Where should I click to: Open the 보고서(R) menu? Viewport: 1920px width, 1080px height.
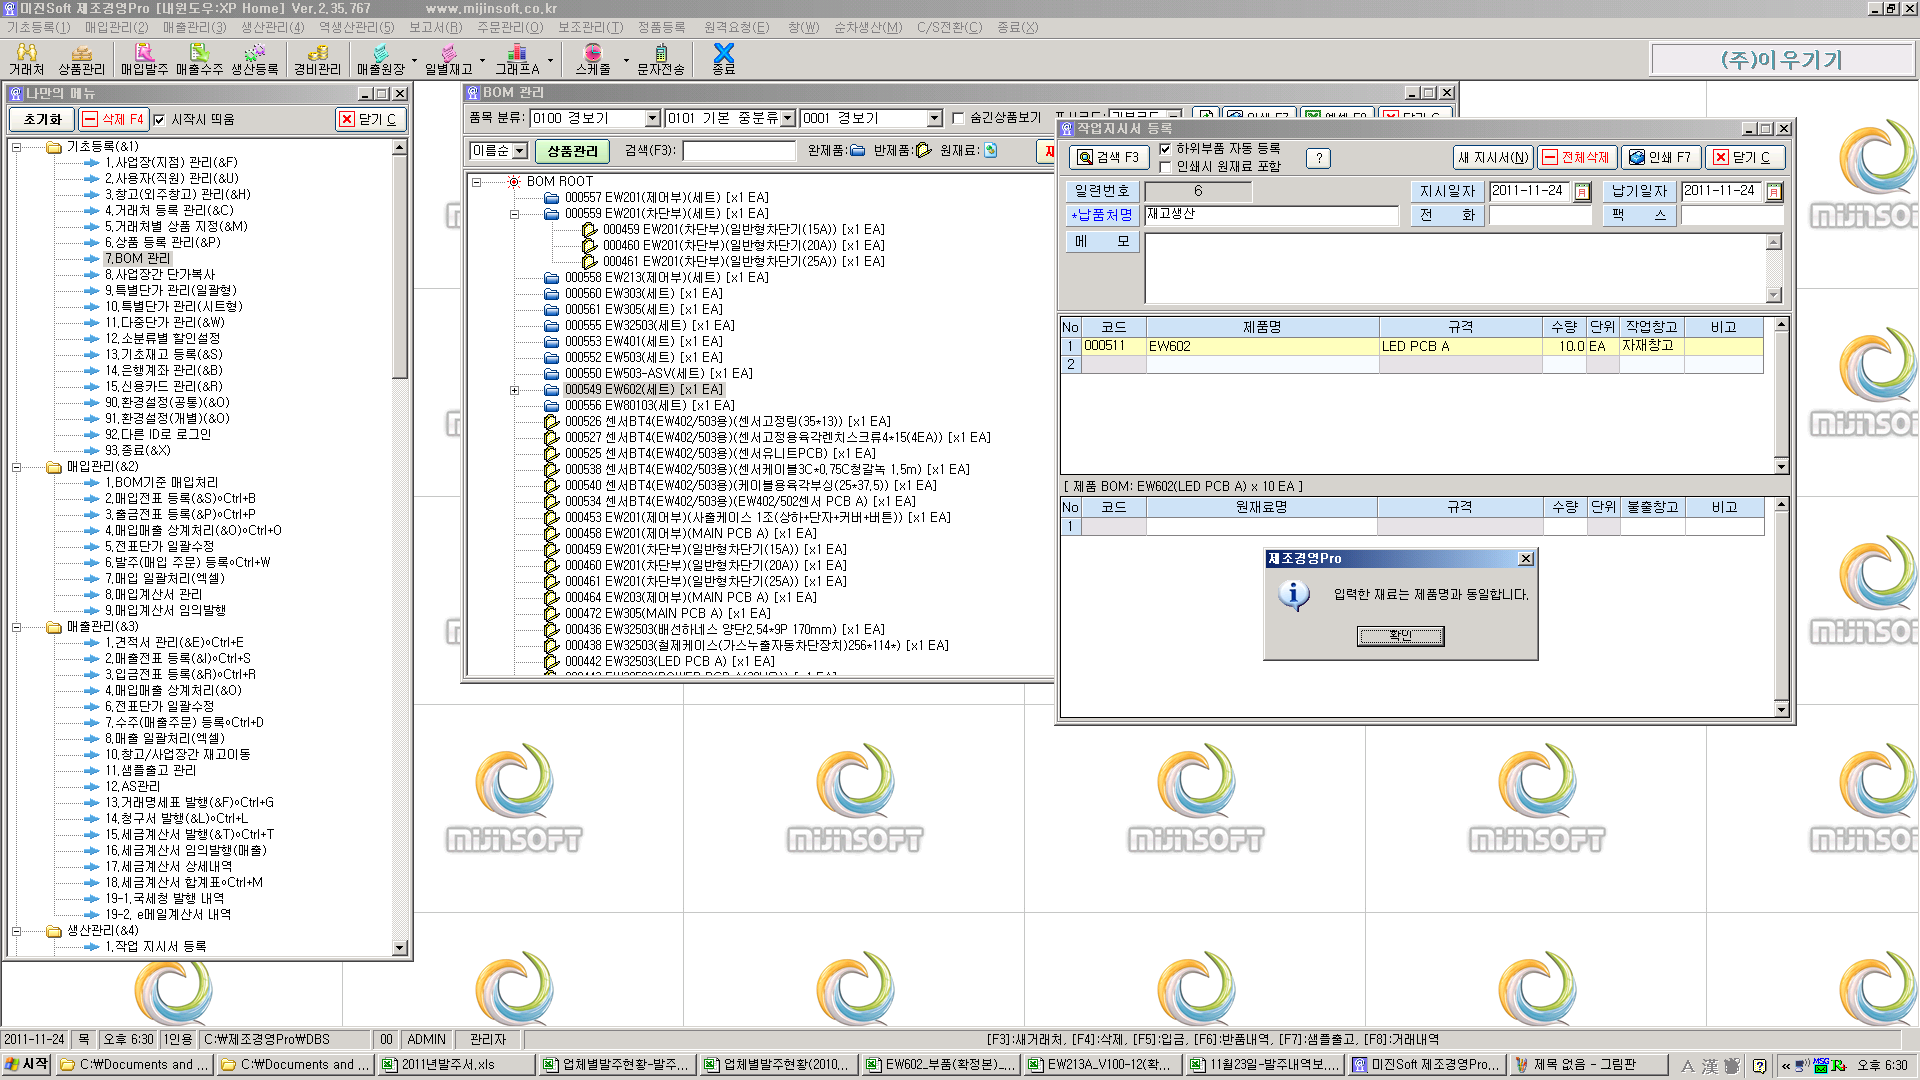435,27
